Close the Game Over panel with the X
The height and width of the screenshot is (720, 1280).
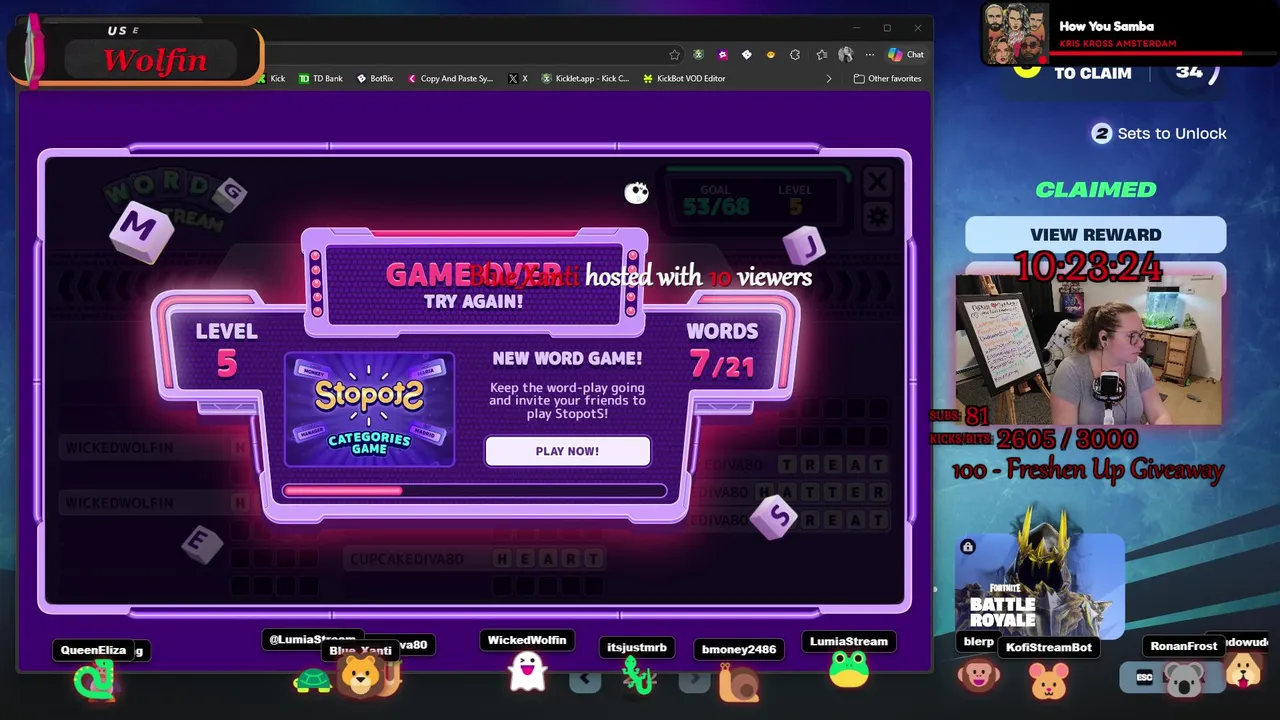point(877,182)
